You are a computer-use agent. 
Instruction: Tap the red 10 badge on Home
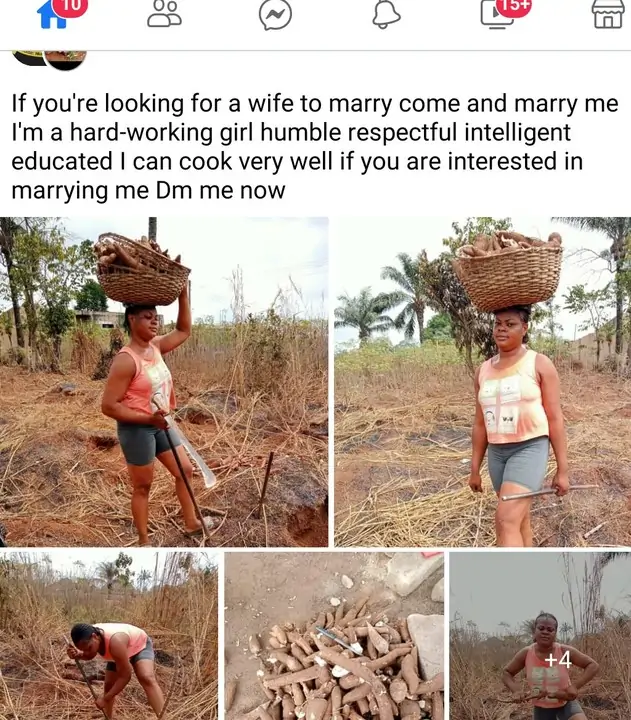[70, 6]
